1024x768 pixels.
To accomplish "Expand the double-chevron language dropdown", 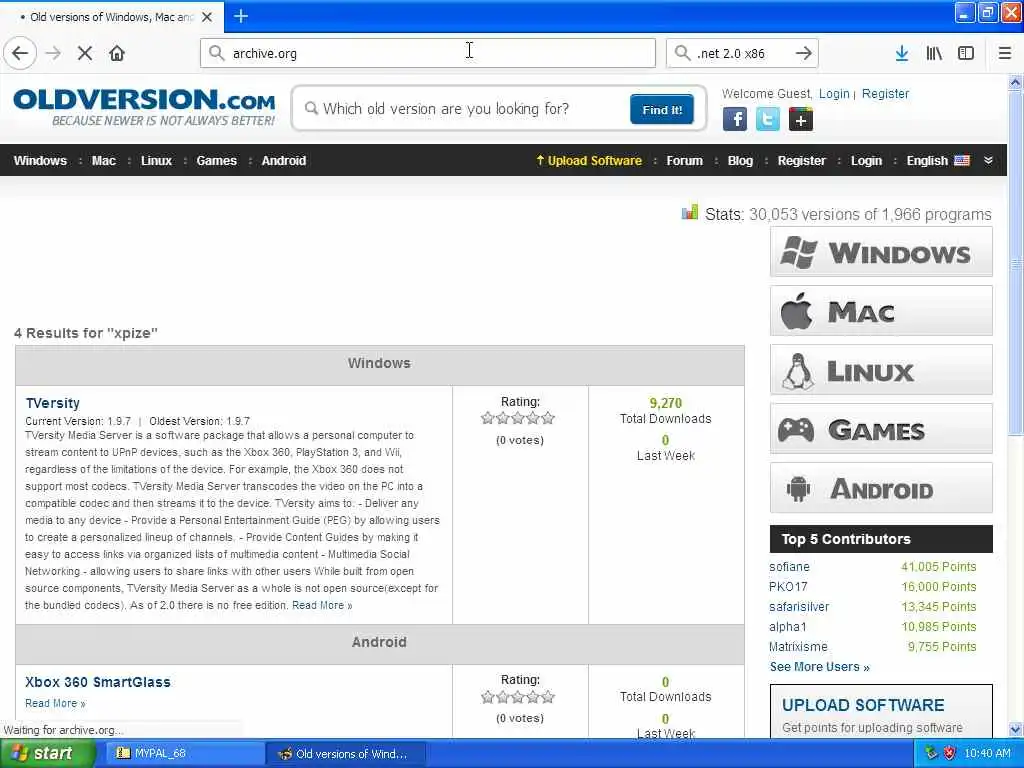I will (x=988, y=161).
